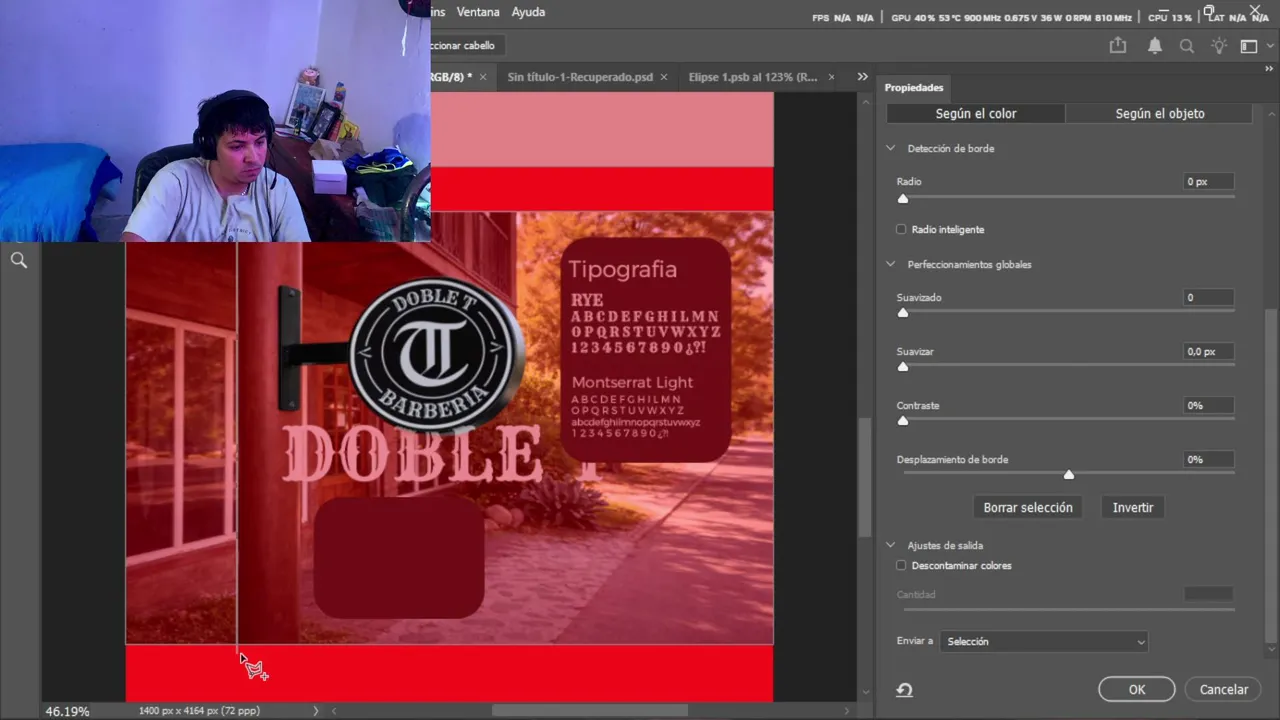Close the Sin título-1-Recuperado.psd tab
Screen dimensions: 1280x720
[x=664, y=77]
